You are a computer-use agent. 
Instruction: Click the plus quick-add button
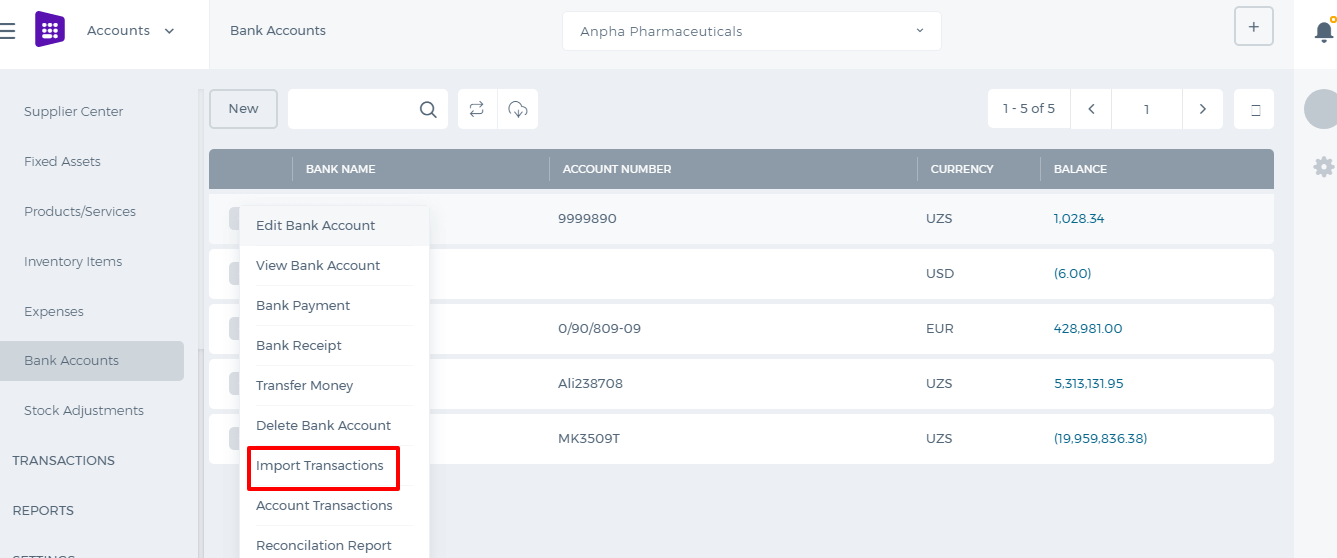[x=1254, y=26]
